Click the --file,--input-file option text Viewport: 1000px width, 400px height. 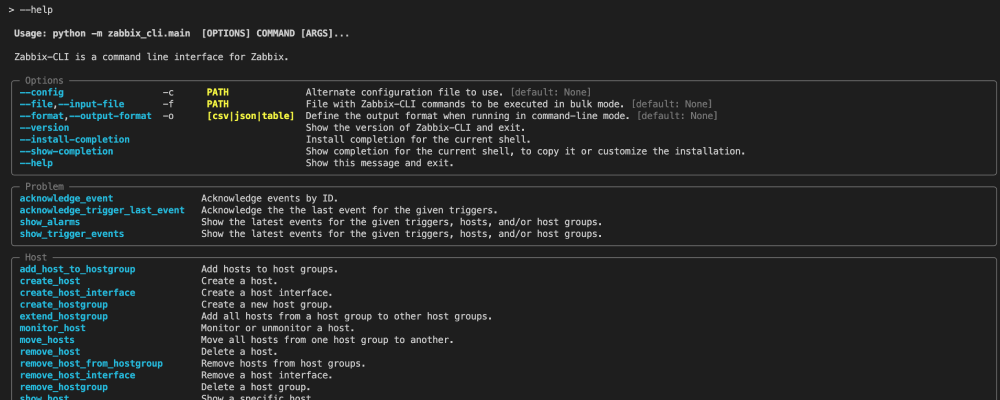72,104
